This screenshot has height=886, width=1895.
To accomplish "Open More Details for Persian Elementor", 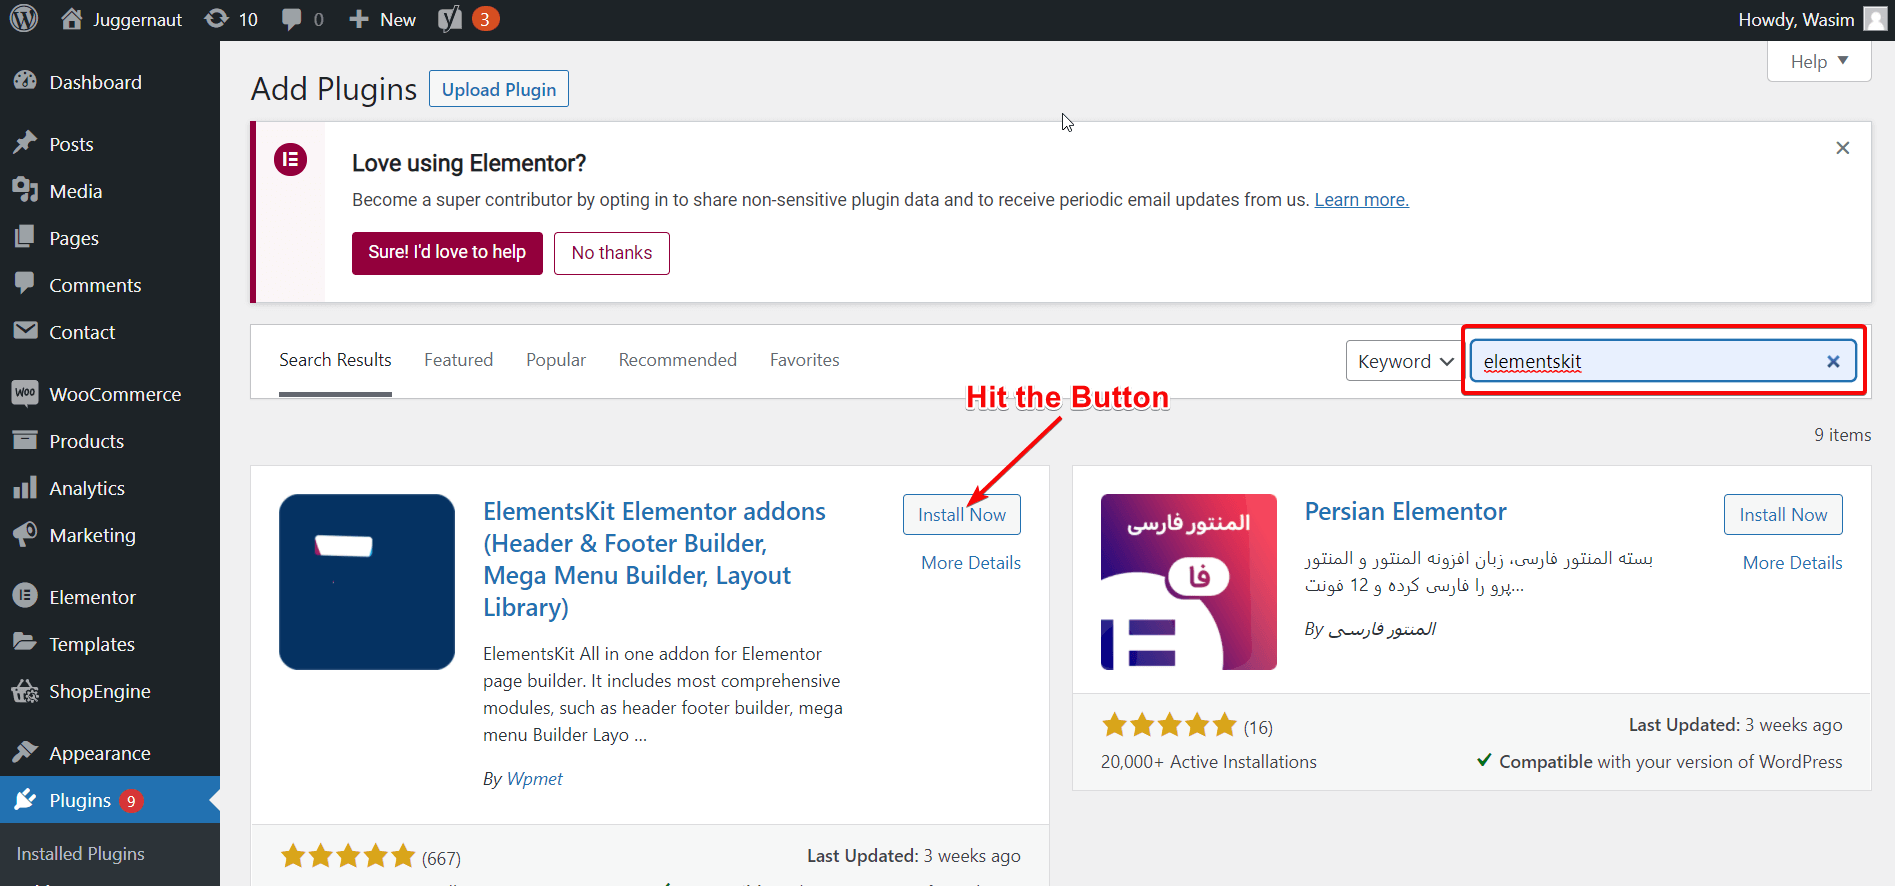I will [1792, 563].
